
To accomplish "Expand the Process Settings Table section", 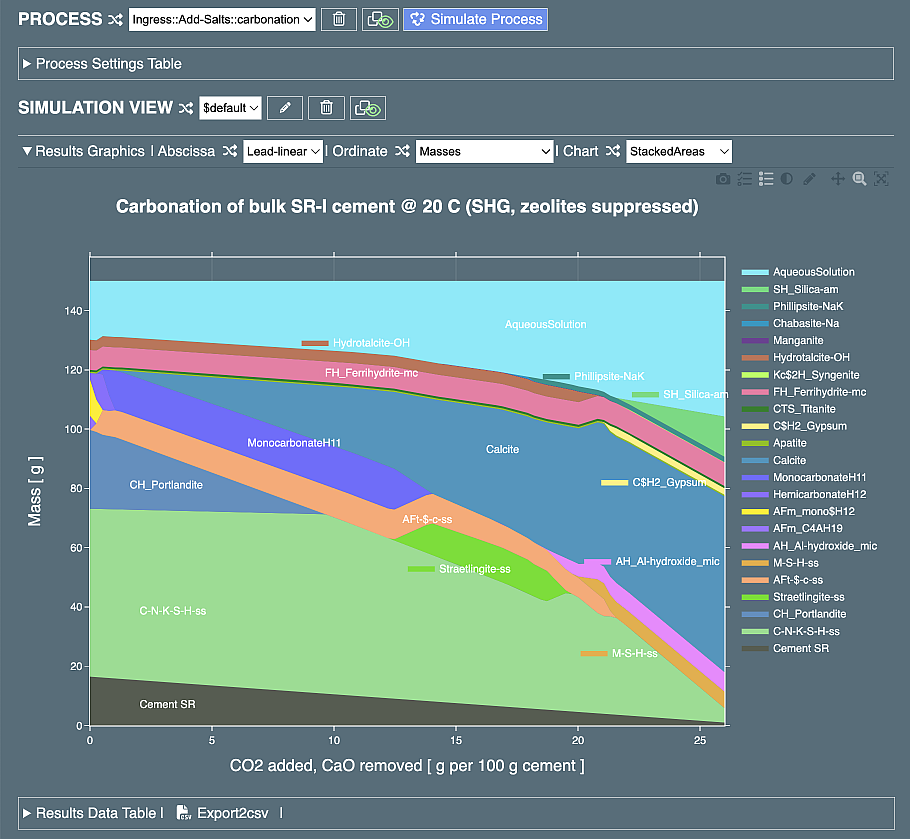I will pos(101,64).
